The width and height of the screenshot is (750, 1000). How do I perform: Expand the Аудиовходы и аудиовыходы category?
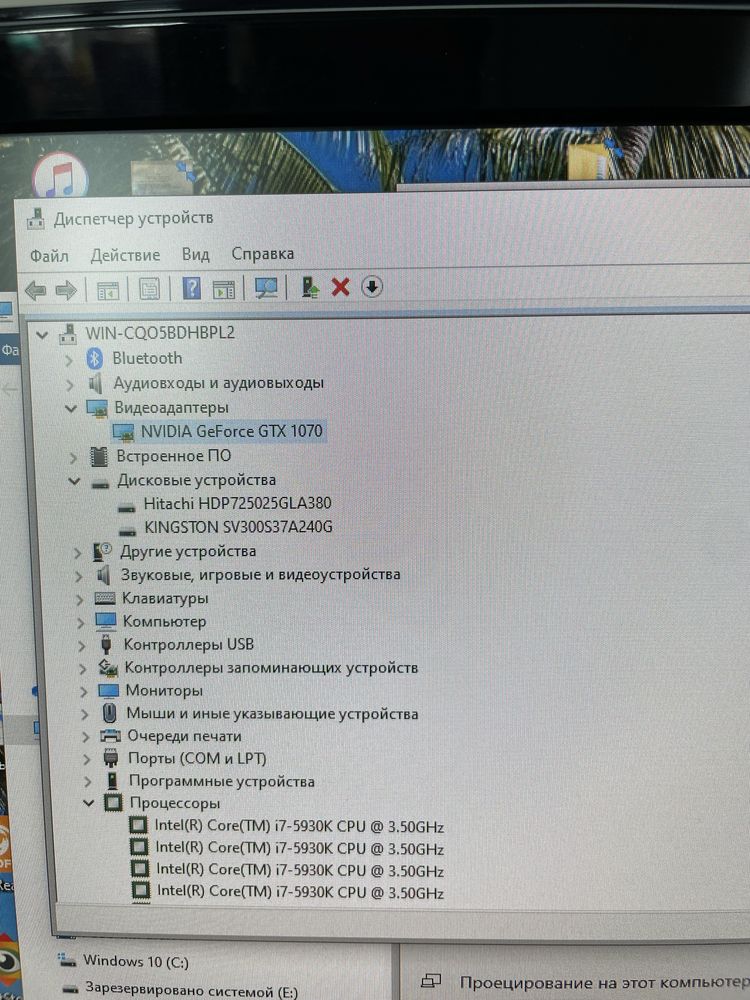pos(70,385)
